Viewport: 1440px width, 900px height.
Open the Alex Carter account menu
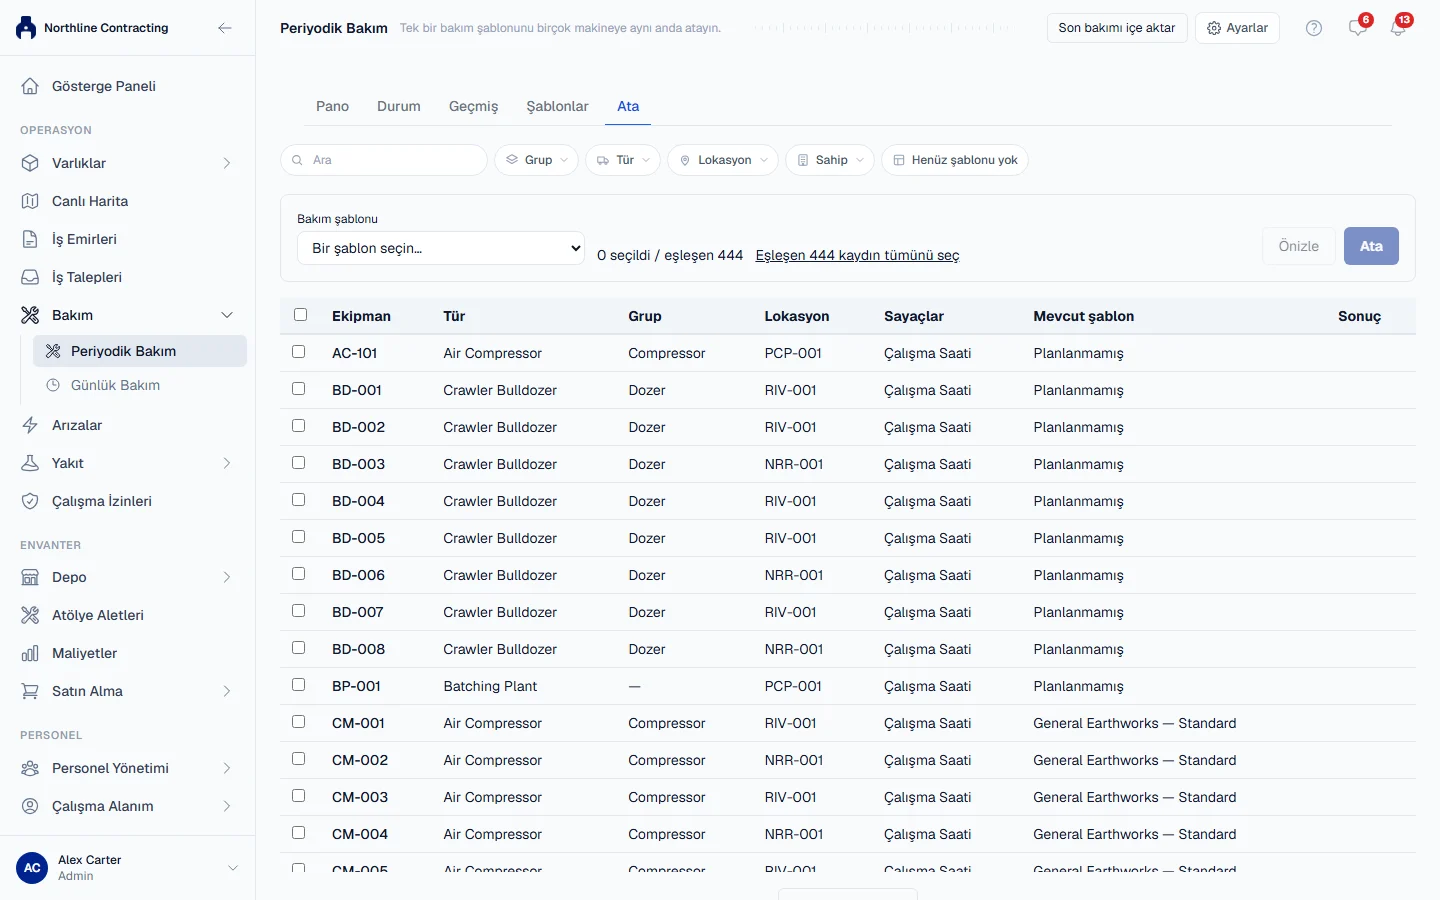point(128,868)
